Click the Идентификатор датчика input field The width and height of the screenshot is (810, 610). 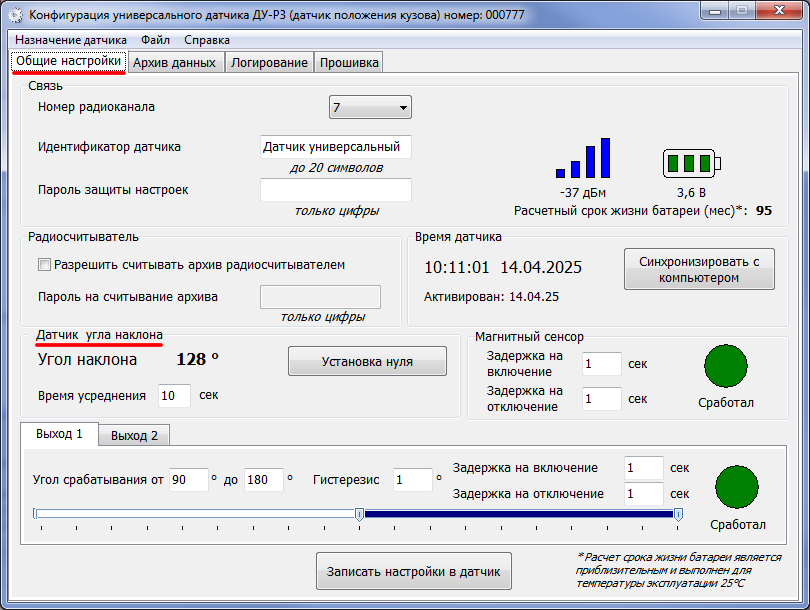click(336, 147)
